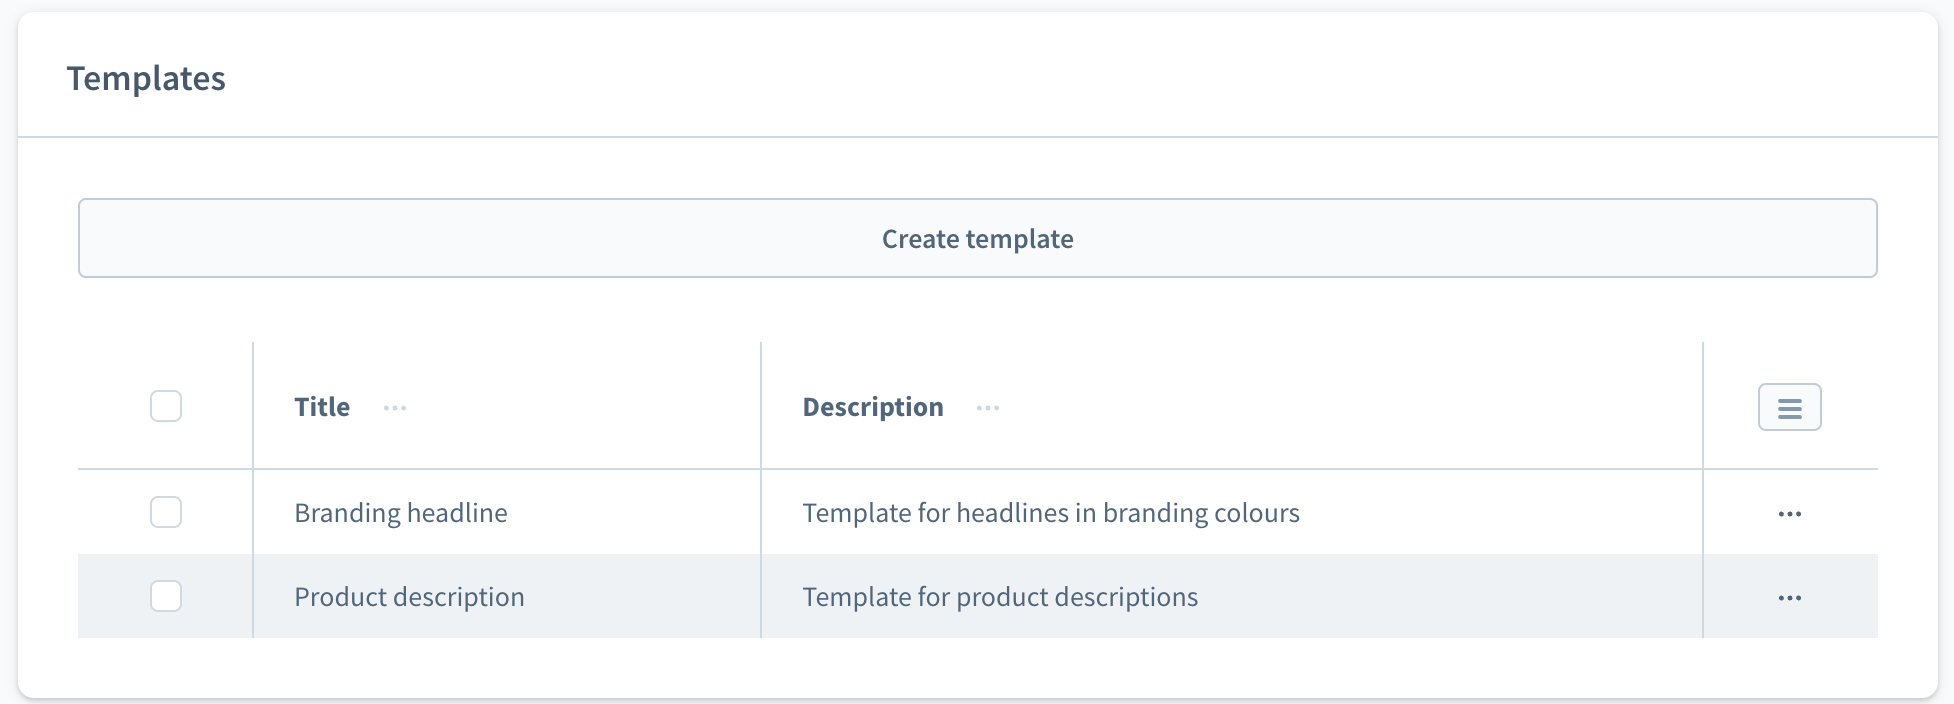1954x704 pixels.
Task: Select the Branding headline row checkbox
Action: [166, 512]
